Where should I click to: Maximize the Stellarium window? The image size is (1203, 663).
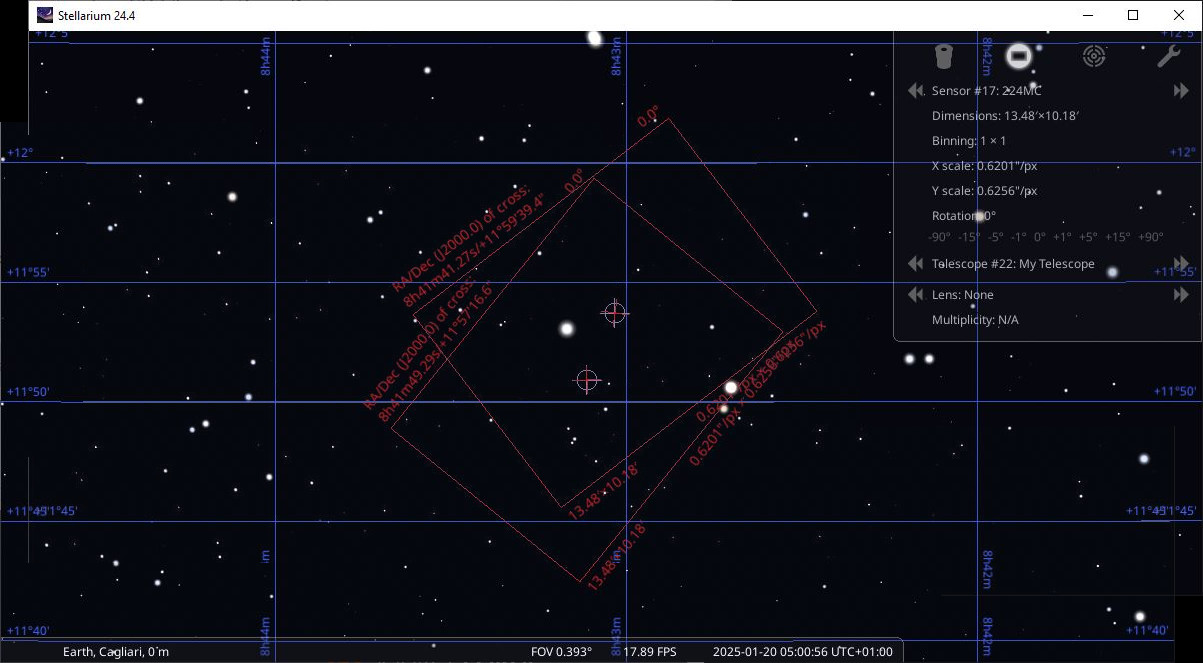point(1133,15)
